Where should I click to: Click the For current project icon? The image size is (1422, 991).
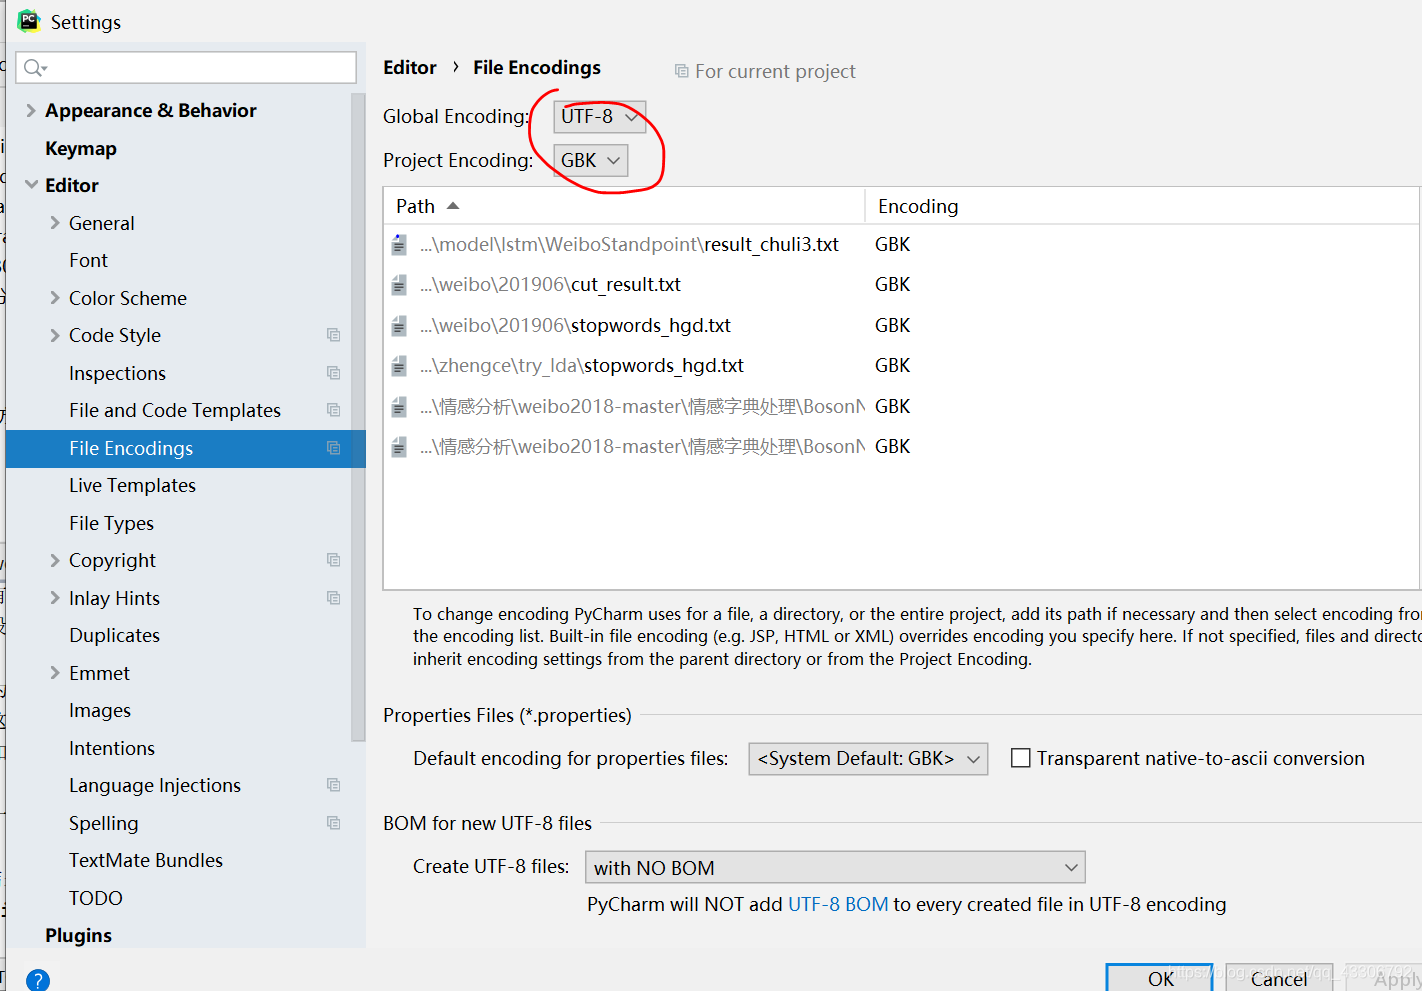tap(682, 71)
